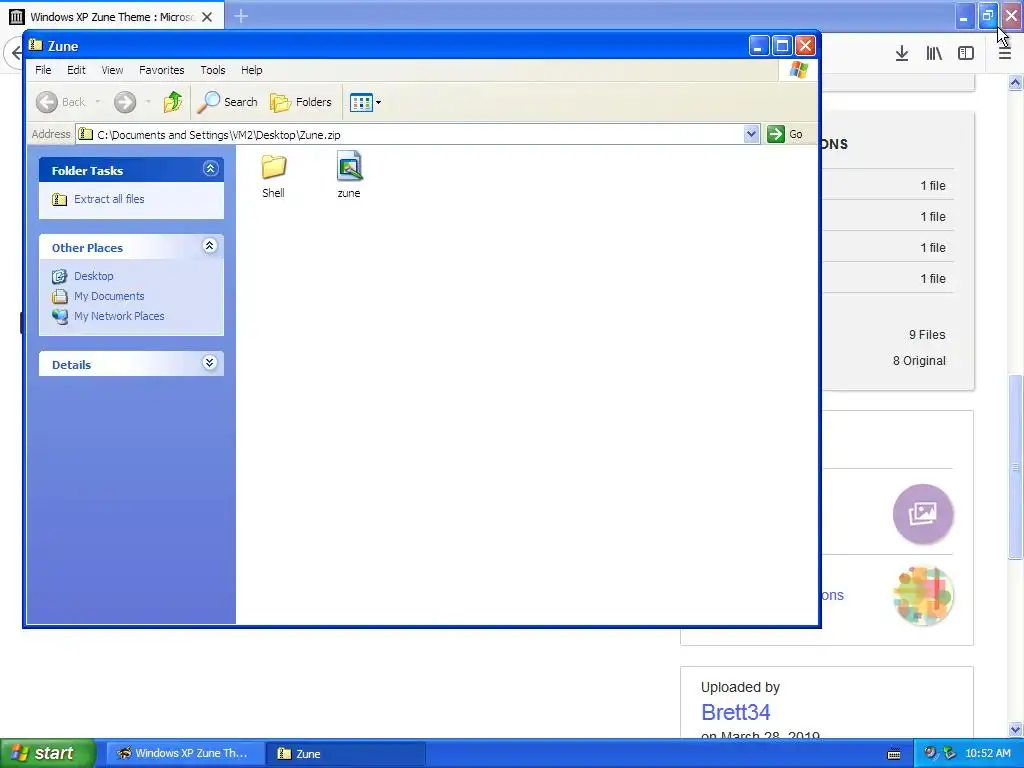The width and height of the screenshot is (1024, 768).
Task: Click the Go button beside address bar
Action: 785,135
